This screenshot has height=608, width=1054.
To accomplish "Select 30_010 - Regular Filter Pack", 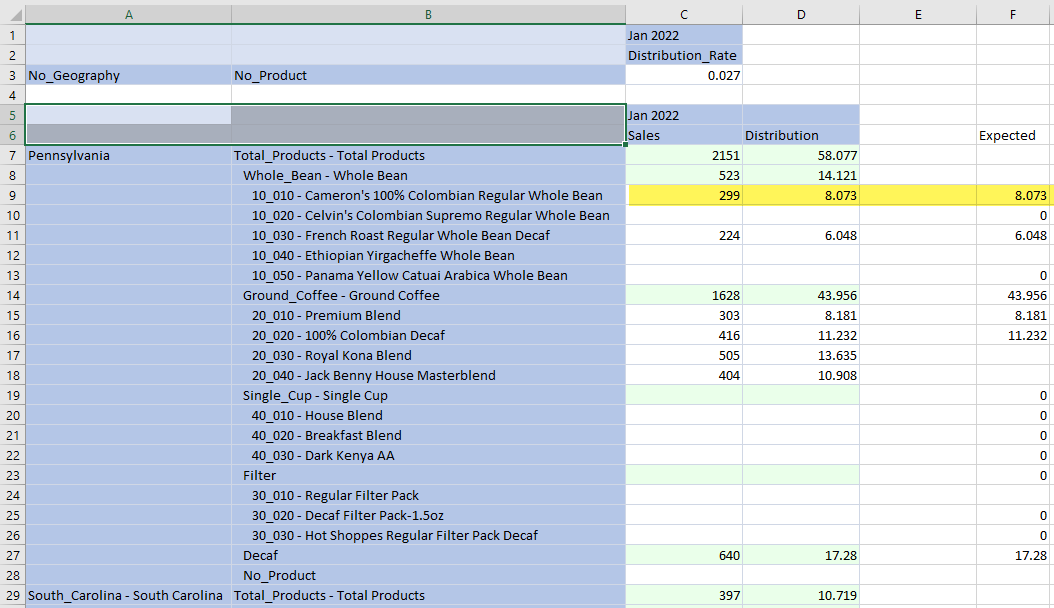I will [428, 495].
